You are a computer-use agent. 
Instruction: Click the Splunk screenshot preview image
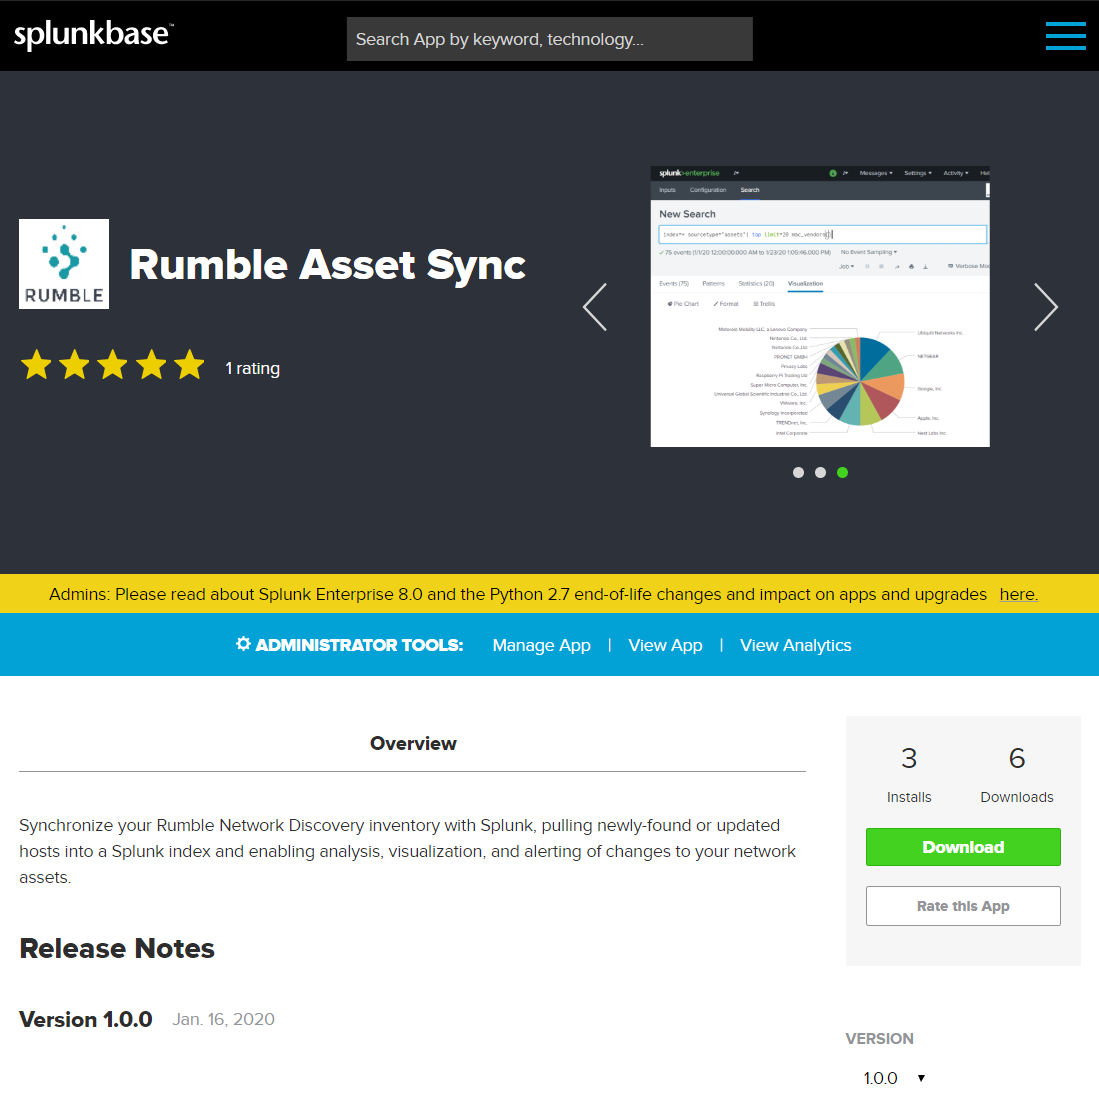[x=820, y=305]
